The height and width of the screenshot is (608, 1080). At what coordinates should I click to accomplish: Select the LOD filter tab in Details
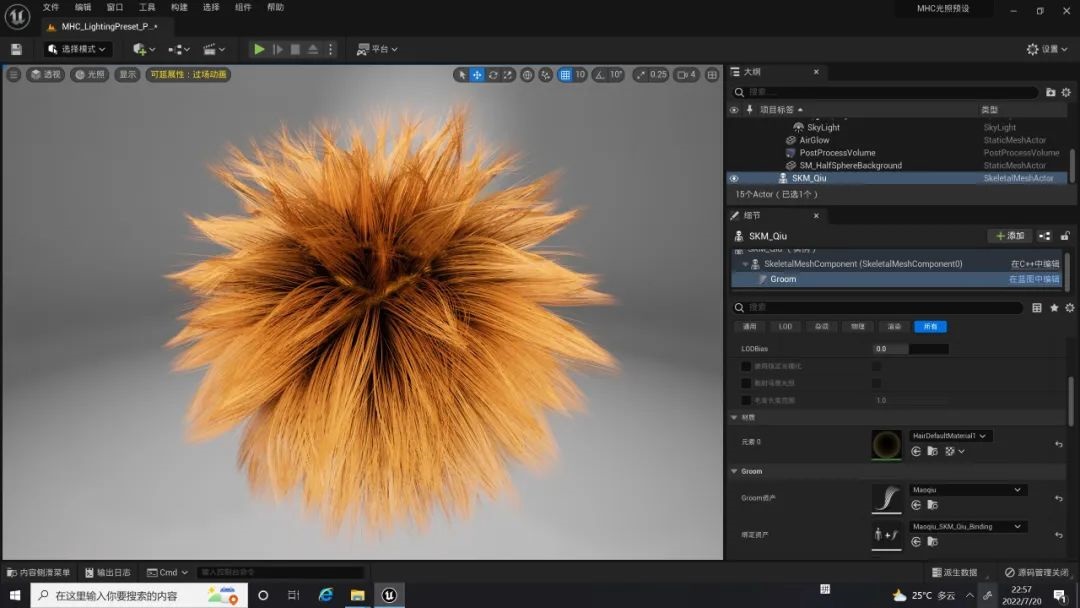tap(786, 327)
